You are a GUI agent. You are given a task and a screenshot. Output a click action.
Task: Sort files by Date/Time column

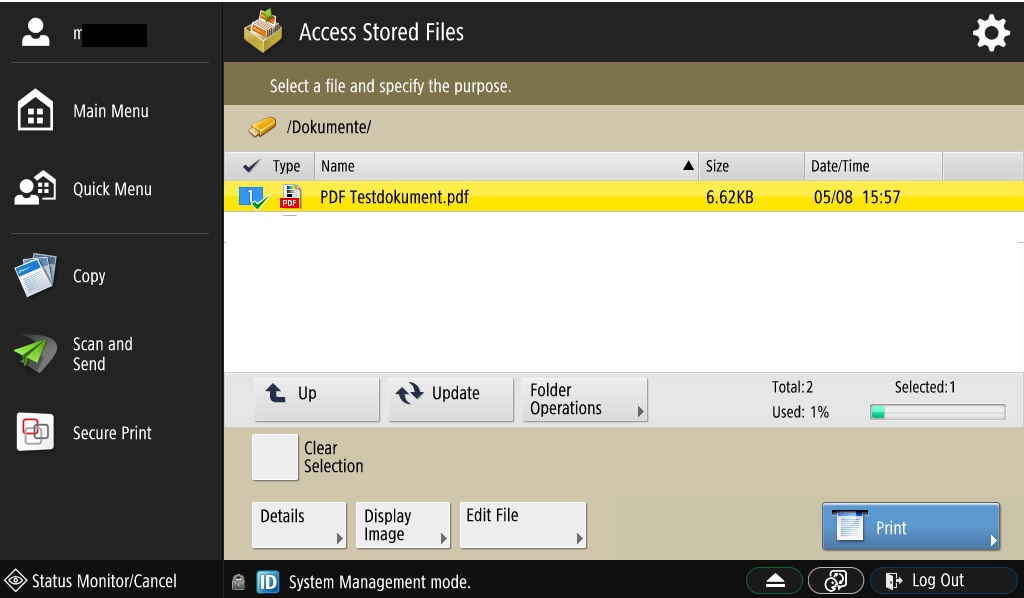coord(872,166)
